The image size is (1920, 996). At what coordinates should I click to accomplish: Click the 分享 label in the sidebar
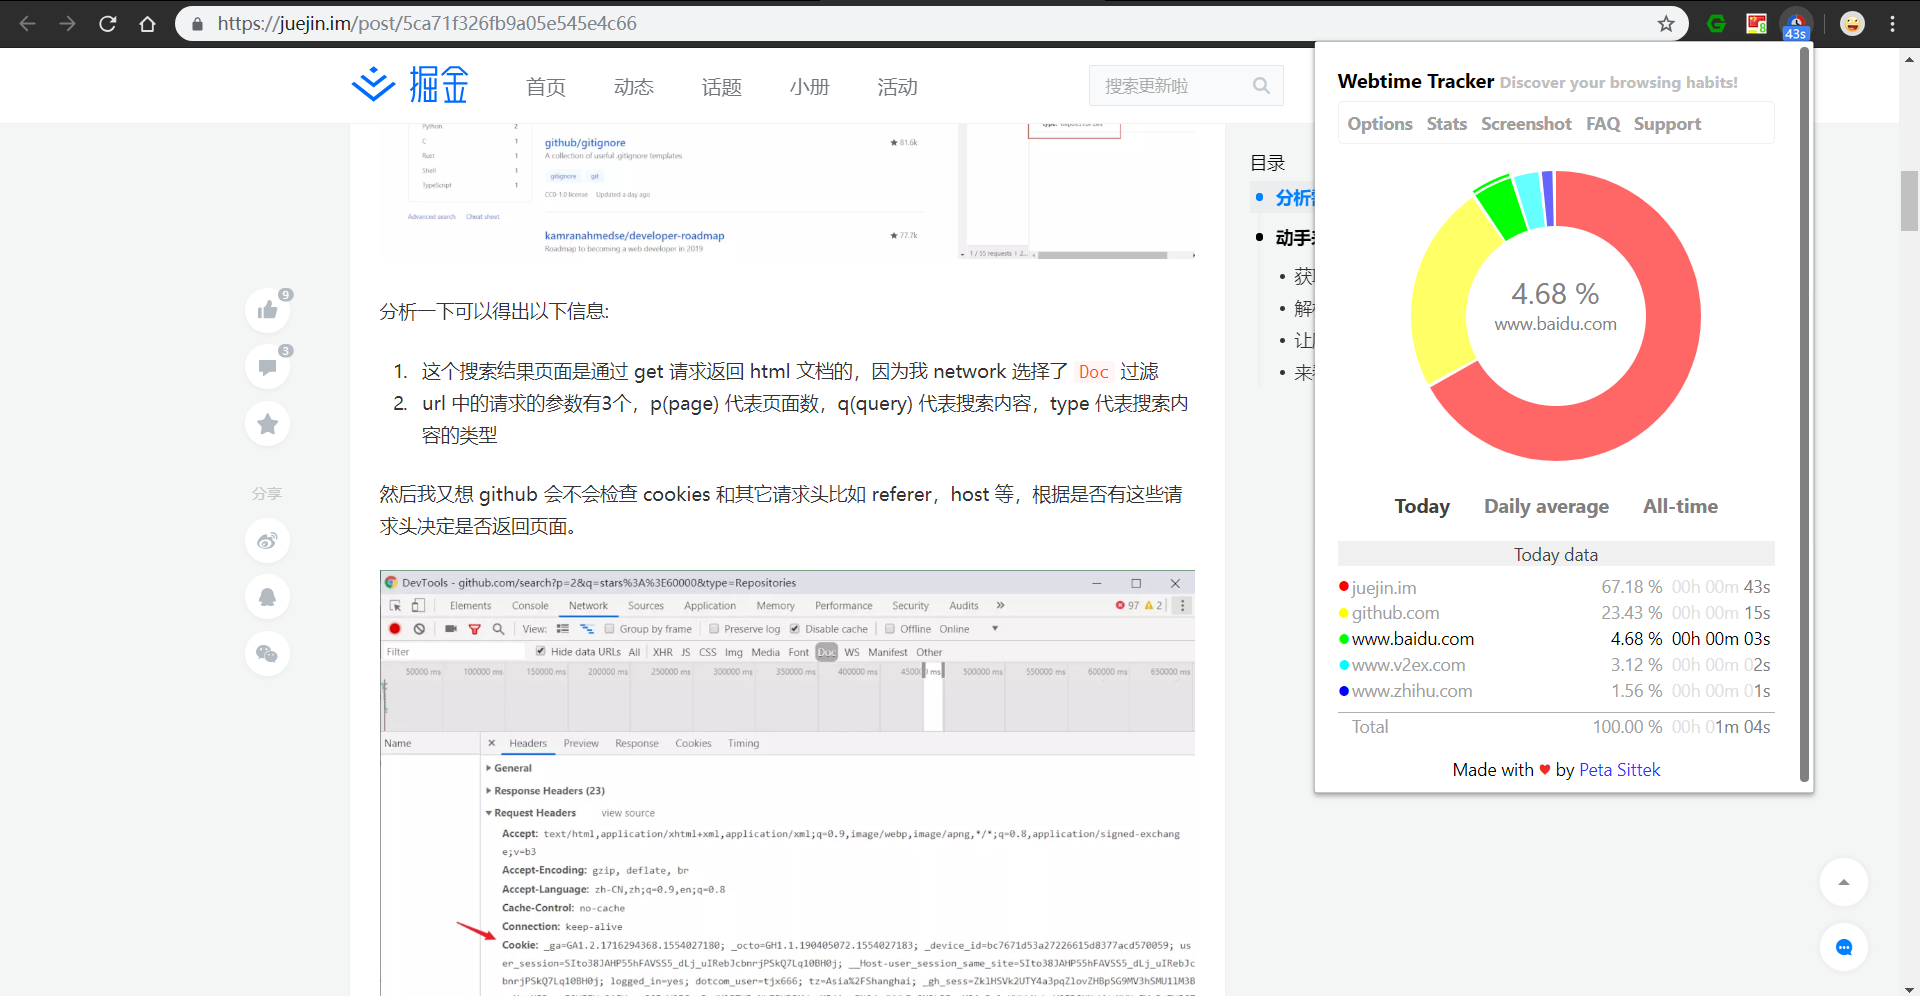pyautogui.click(x=267, y=493)
